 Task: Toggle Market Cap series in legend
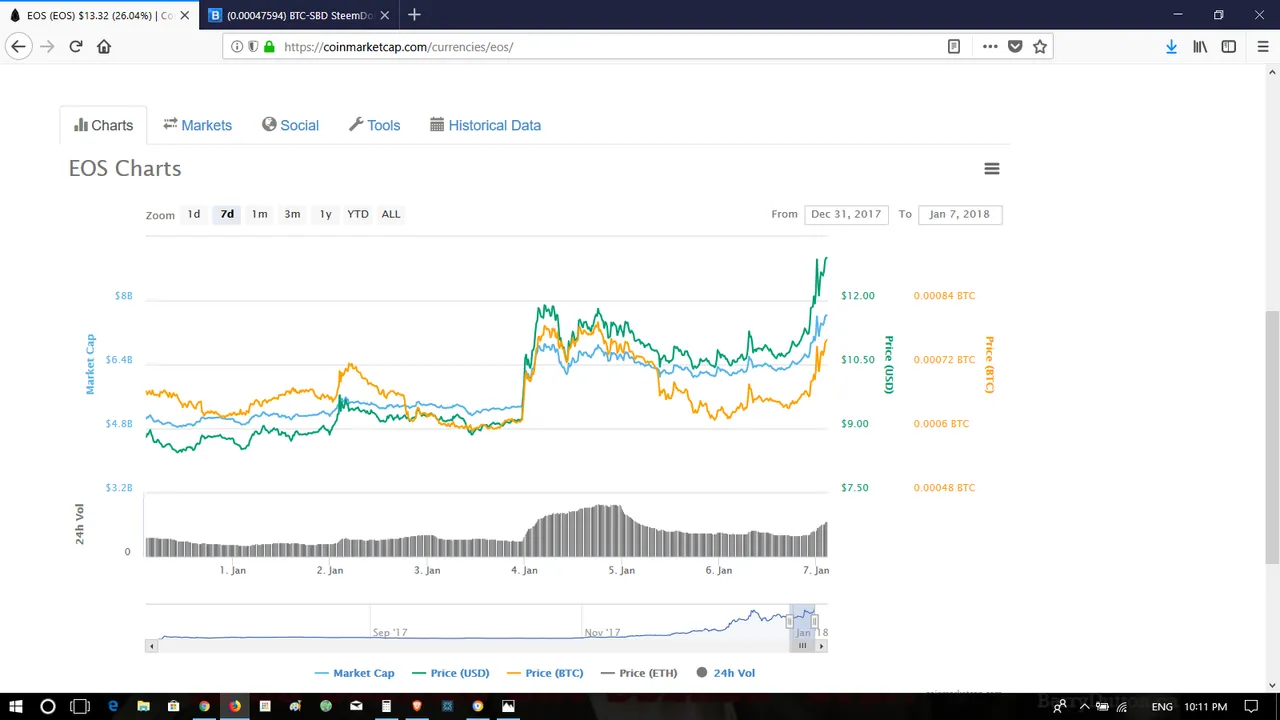point(354,673)
